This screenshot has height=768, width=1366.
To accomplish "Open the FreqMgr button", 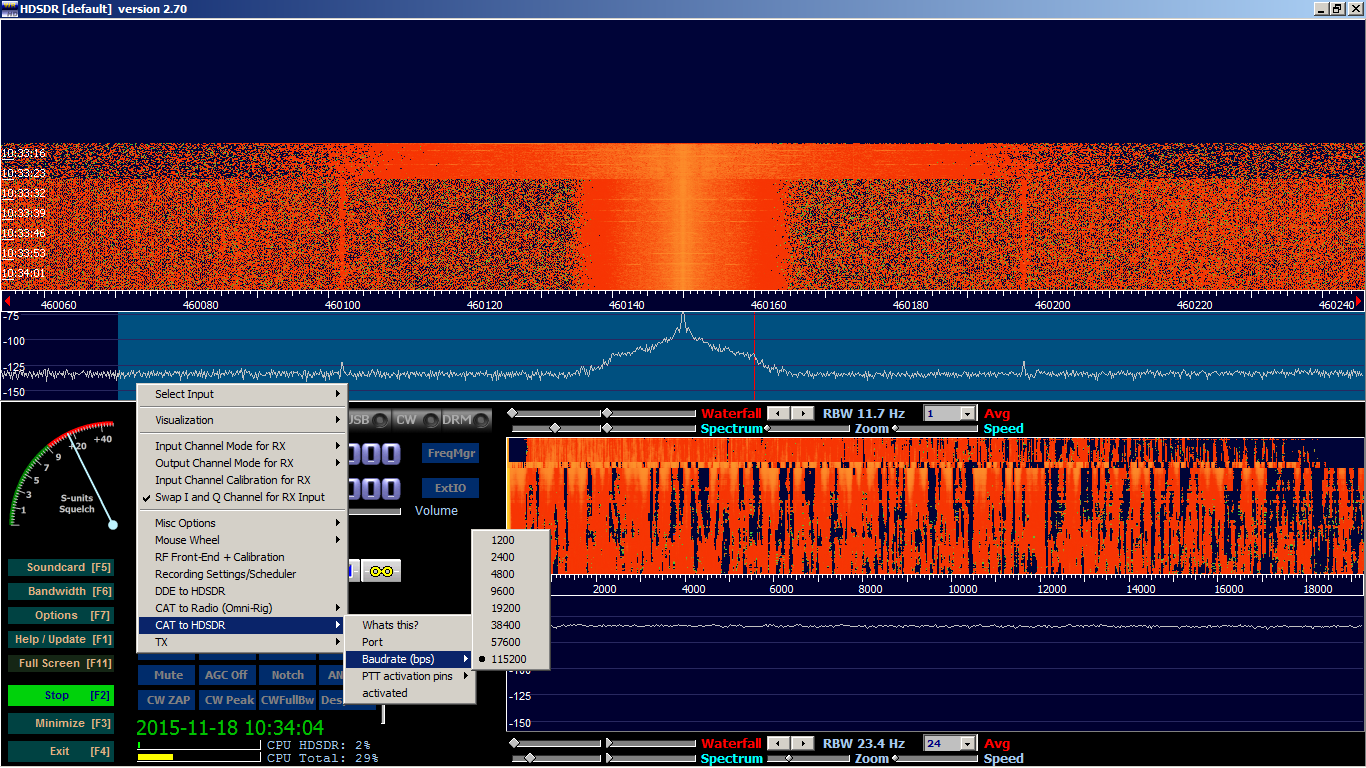I will point(450,453).
